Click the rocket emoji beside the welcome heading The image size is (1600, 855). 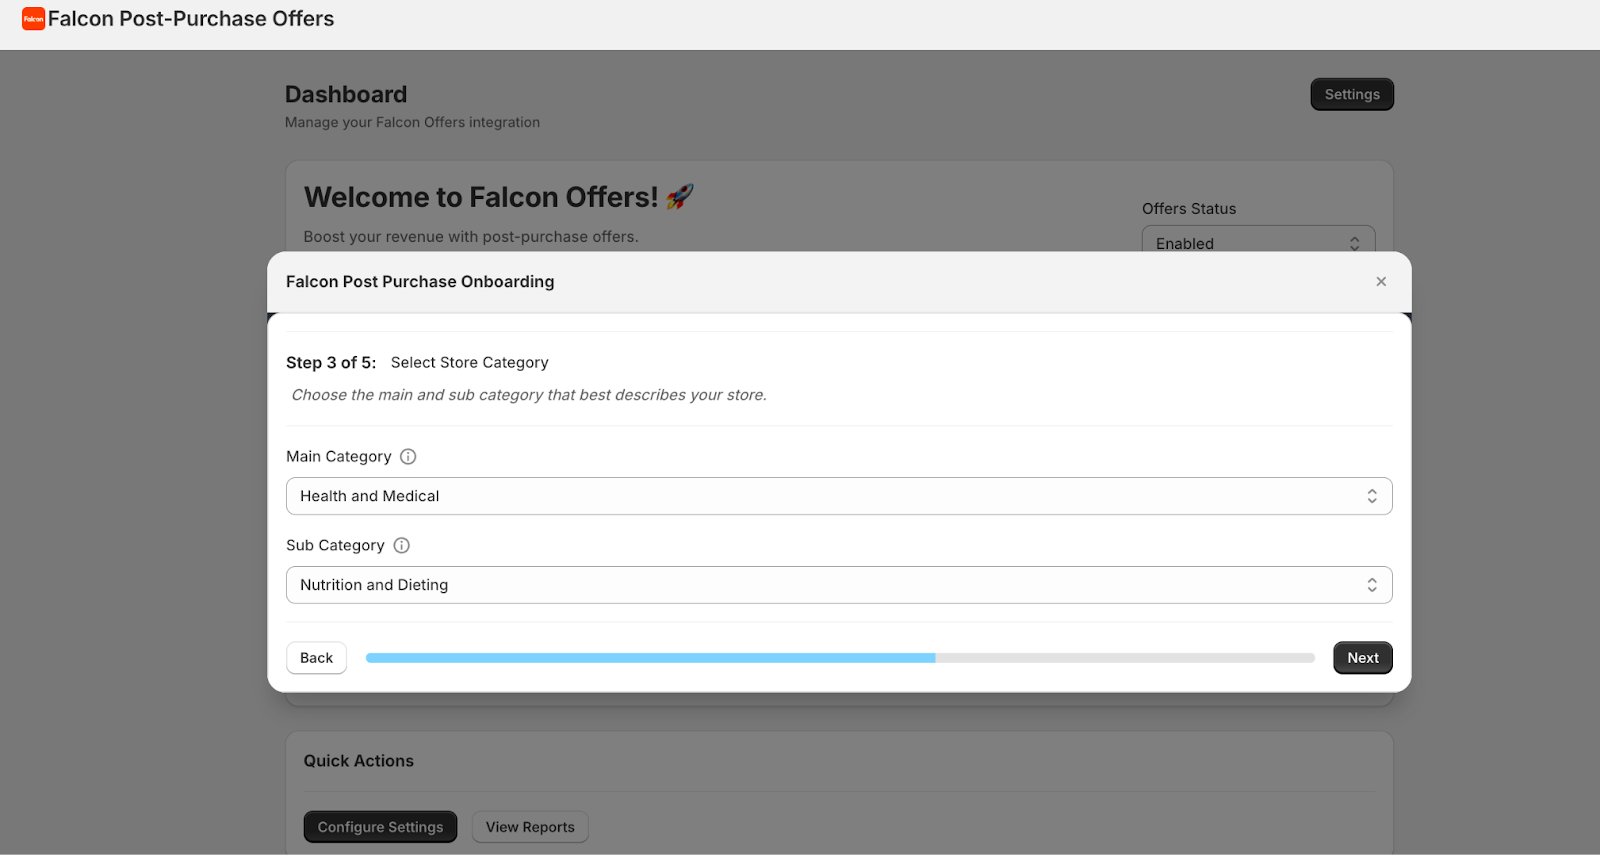tap(680, 197)
